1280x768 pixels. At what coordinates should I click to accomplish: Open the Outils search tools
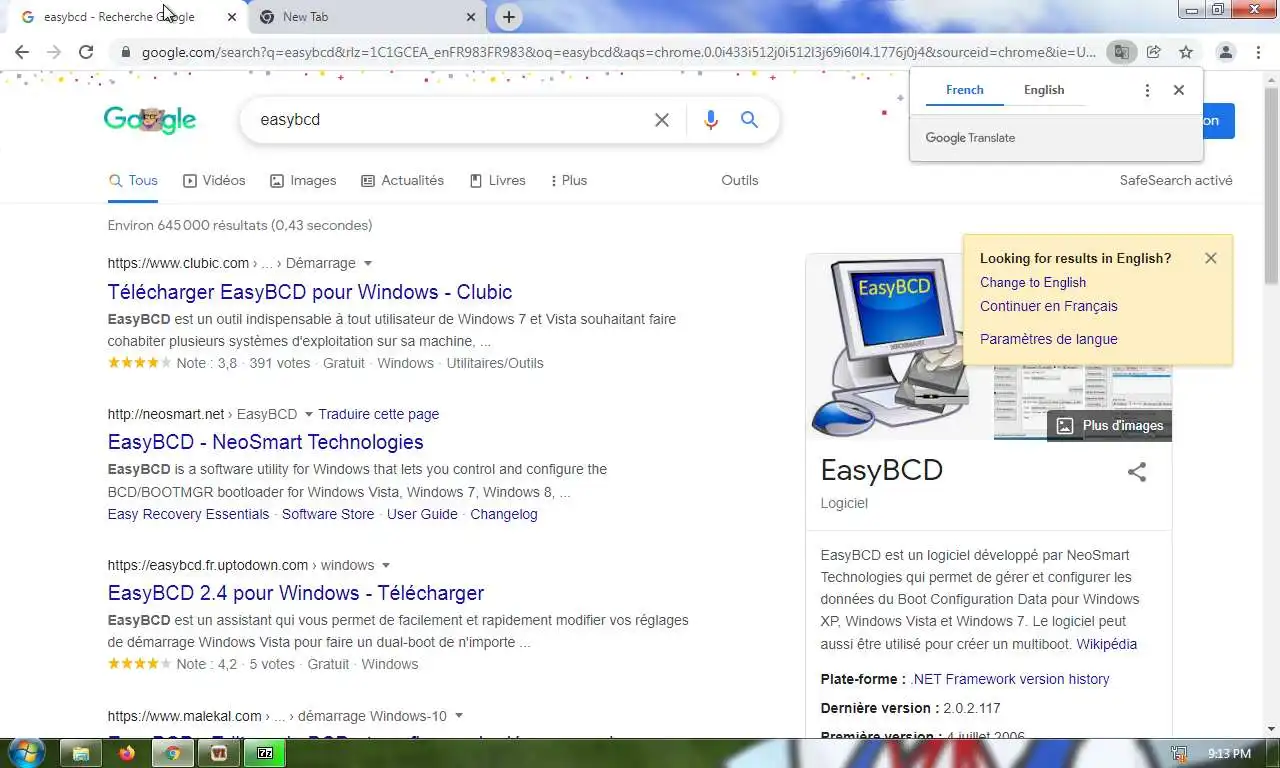(x=740, y=181)
